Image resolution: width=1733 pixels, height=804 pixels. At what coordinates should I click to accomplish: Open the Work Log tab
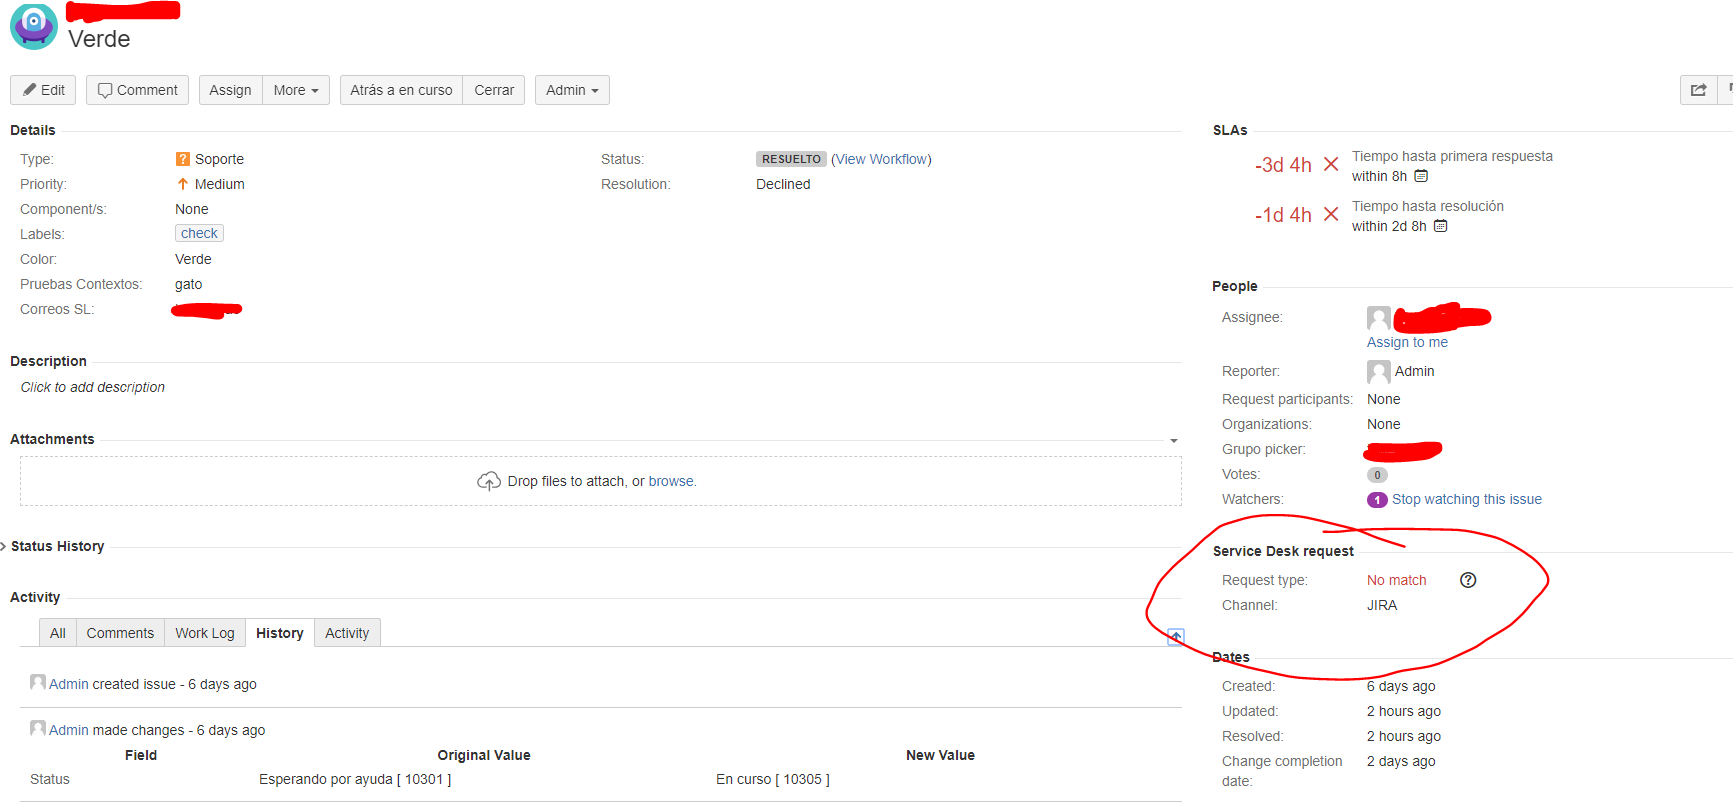click(205, 633)
